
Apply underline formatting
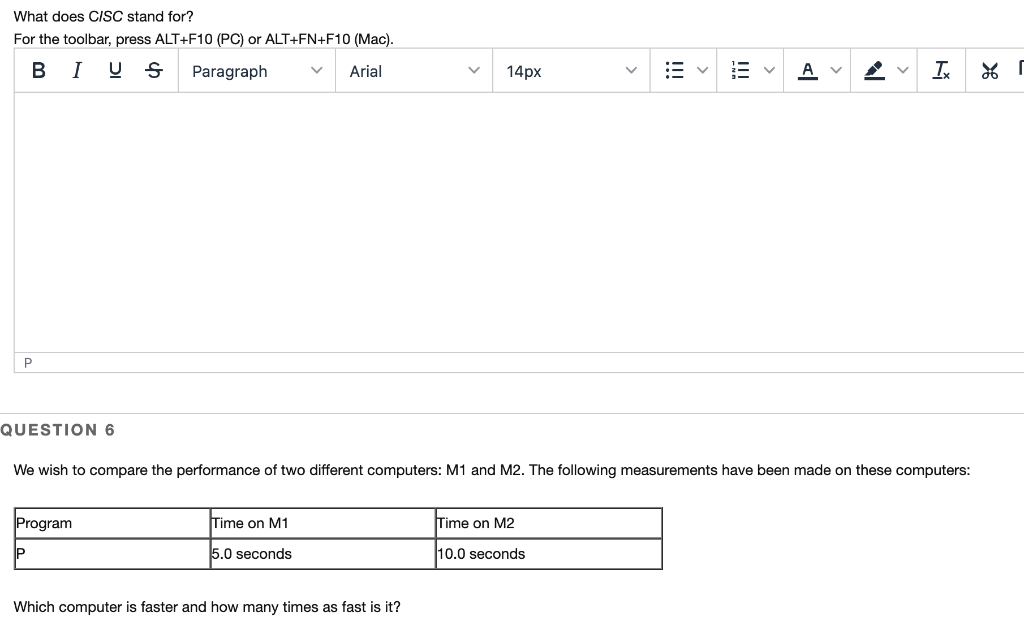coord(114,69)
